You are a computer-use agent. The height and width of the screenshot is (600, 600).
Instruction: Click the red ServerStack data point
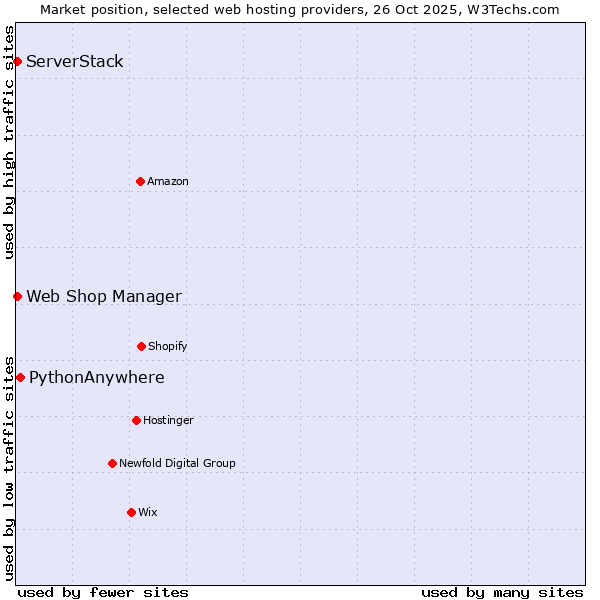[x=17, y=62]
